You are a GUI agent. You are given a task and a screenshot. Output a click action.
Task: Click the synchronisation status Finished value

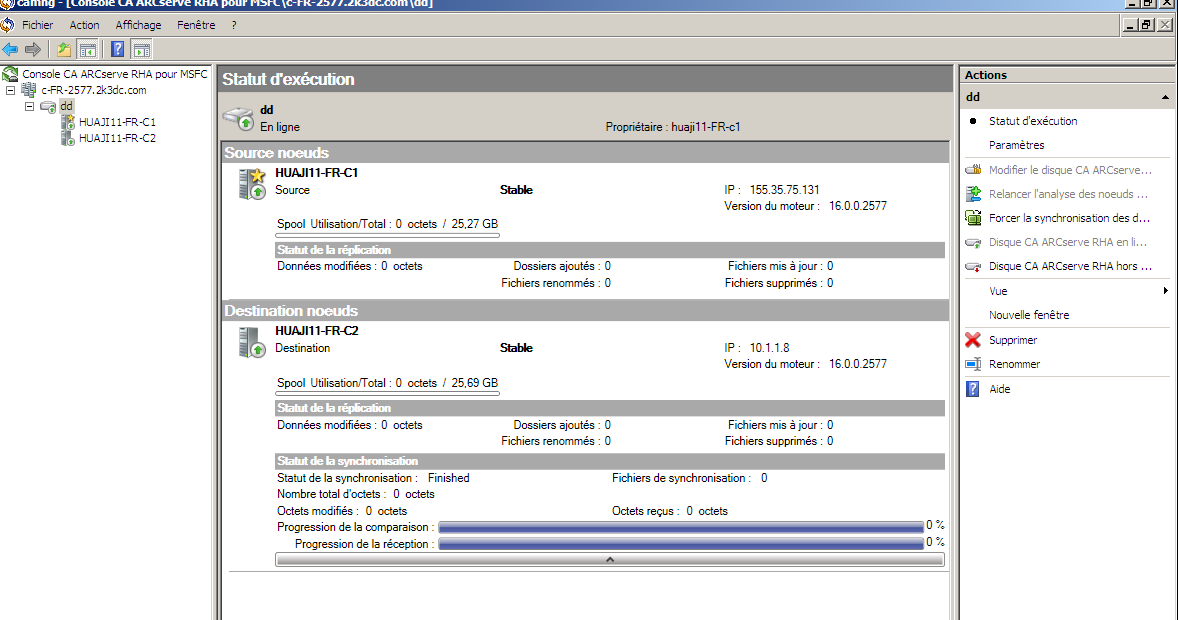[x=449, y=478]
